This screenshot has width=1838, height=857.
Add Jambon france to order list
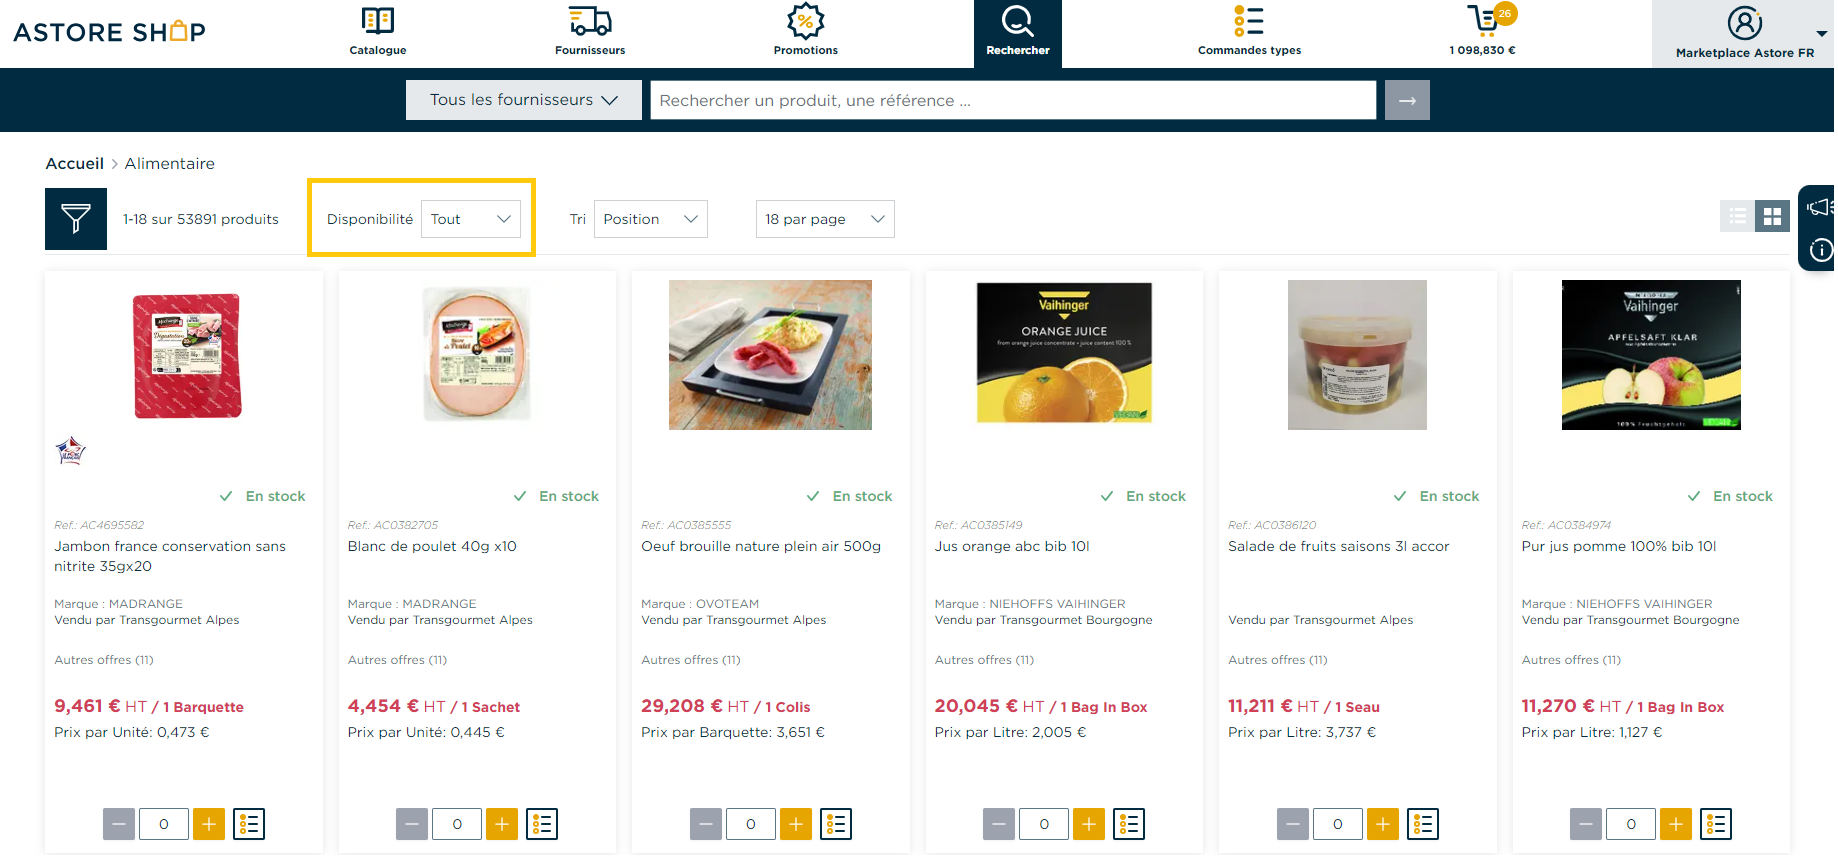(249, 824)
